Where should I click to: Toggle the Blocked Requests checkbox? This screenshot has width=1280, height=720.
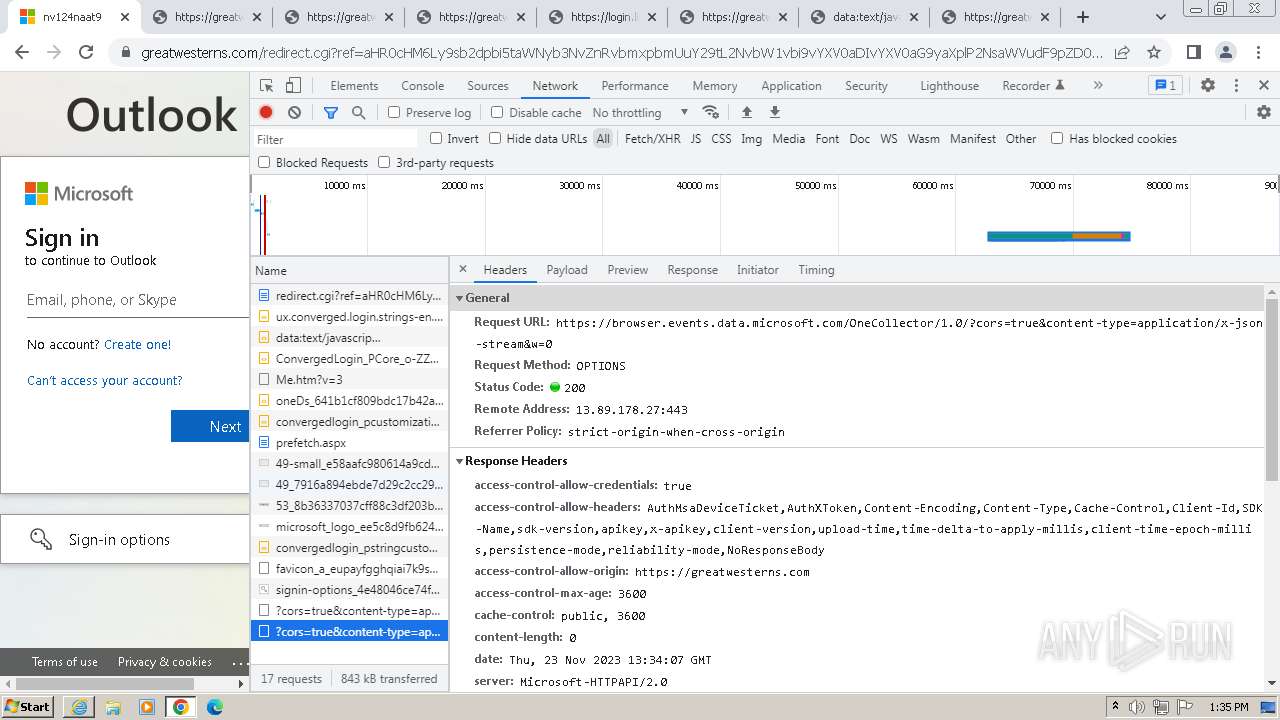click(264, 162)
